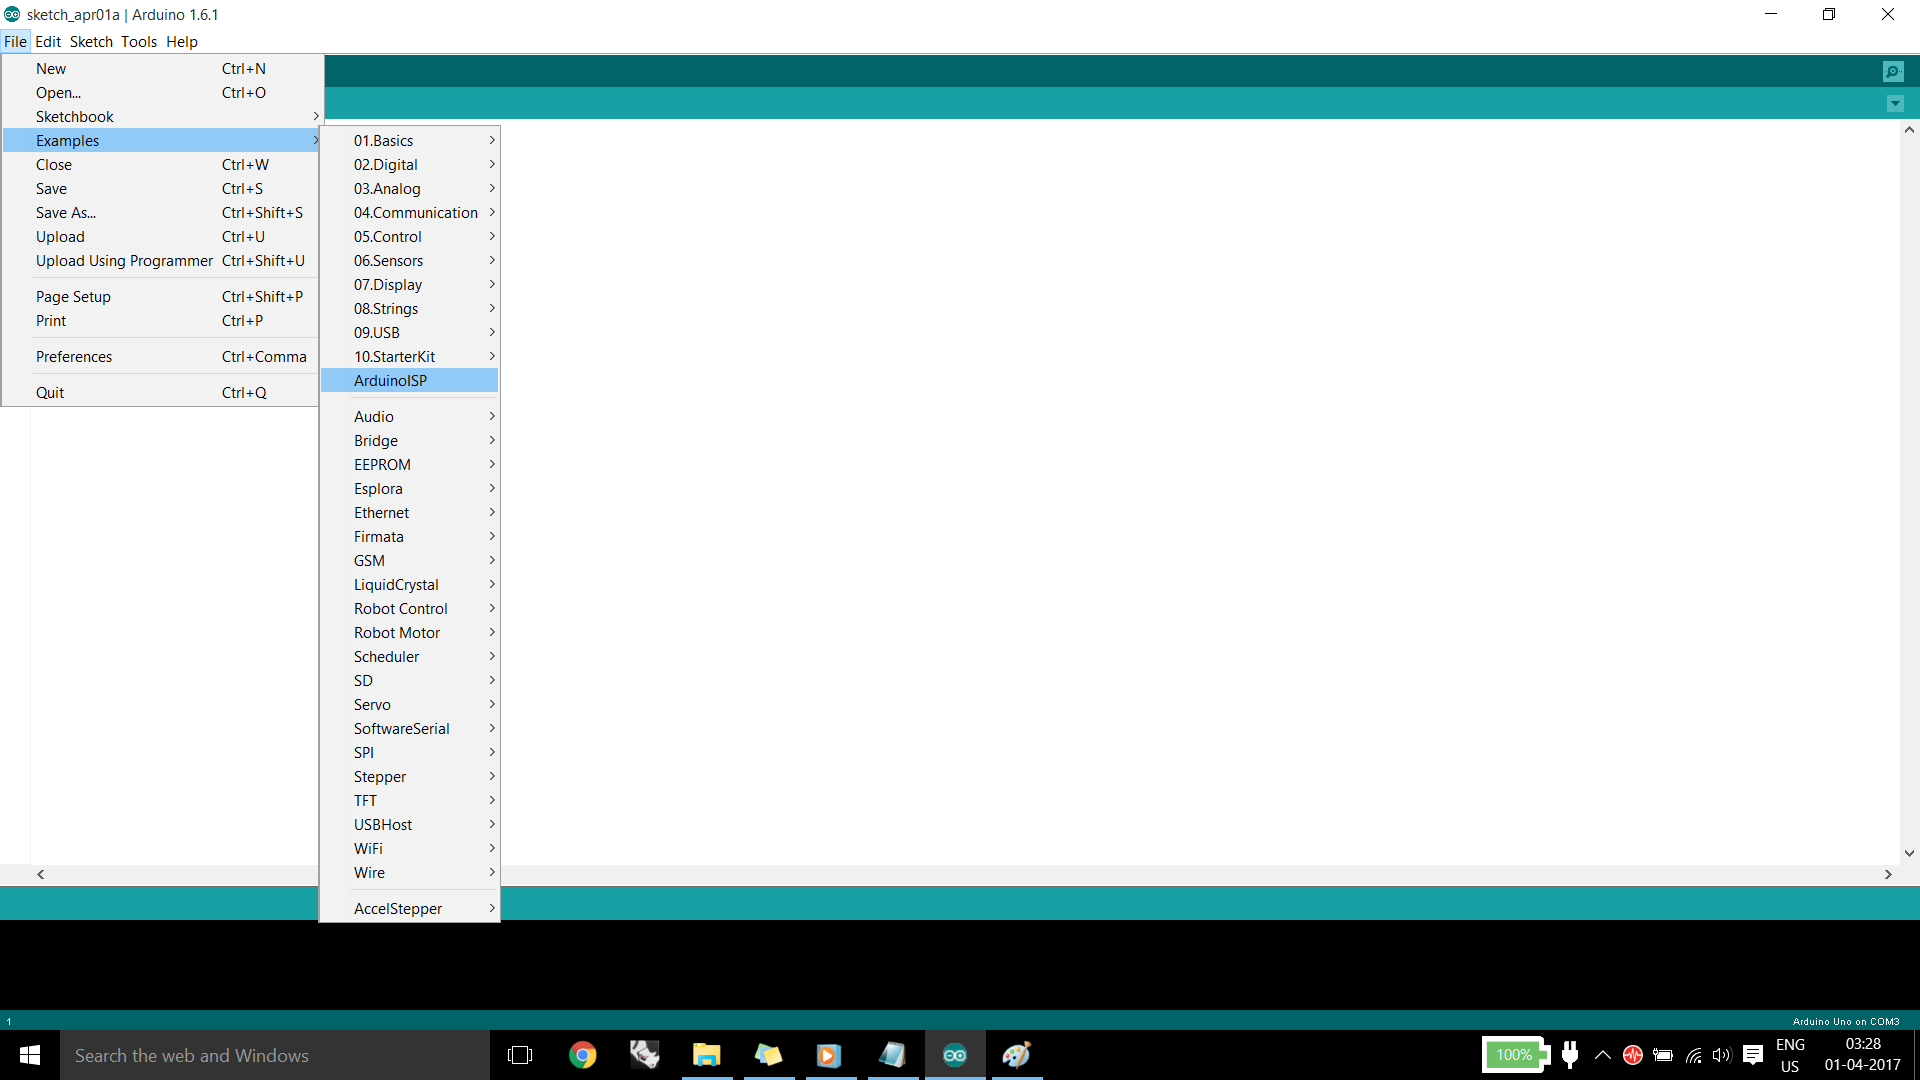Open the Tools menu
Viewport: 1920px width, 1080px height.
pyautogui.click(x=139, y=42)
